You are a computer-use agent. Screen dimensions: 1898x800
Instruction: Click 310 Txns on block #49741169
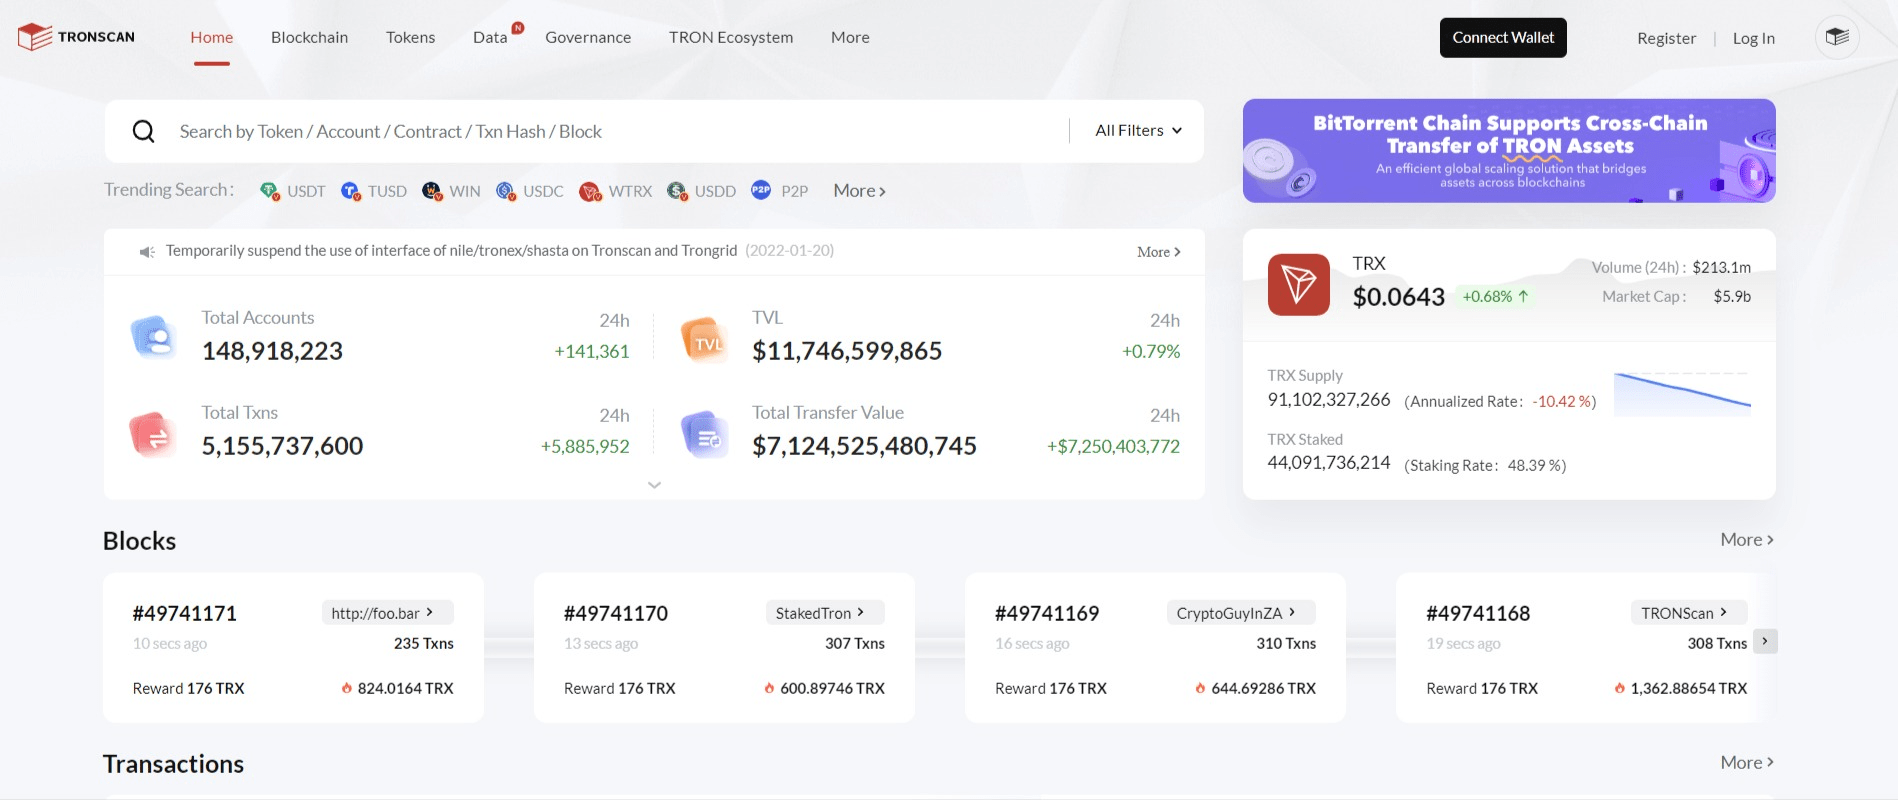tap(1286, 643)
